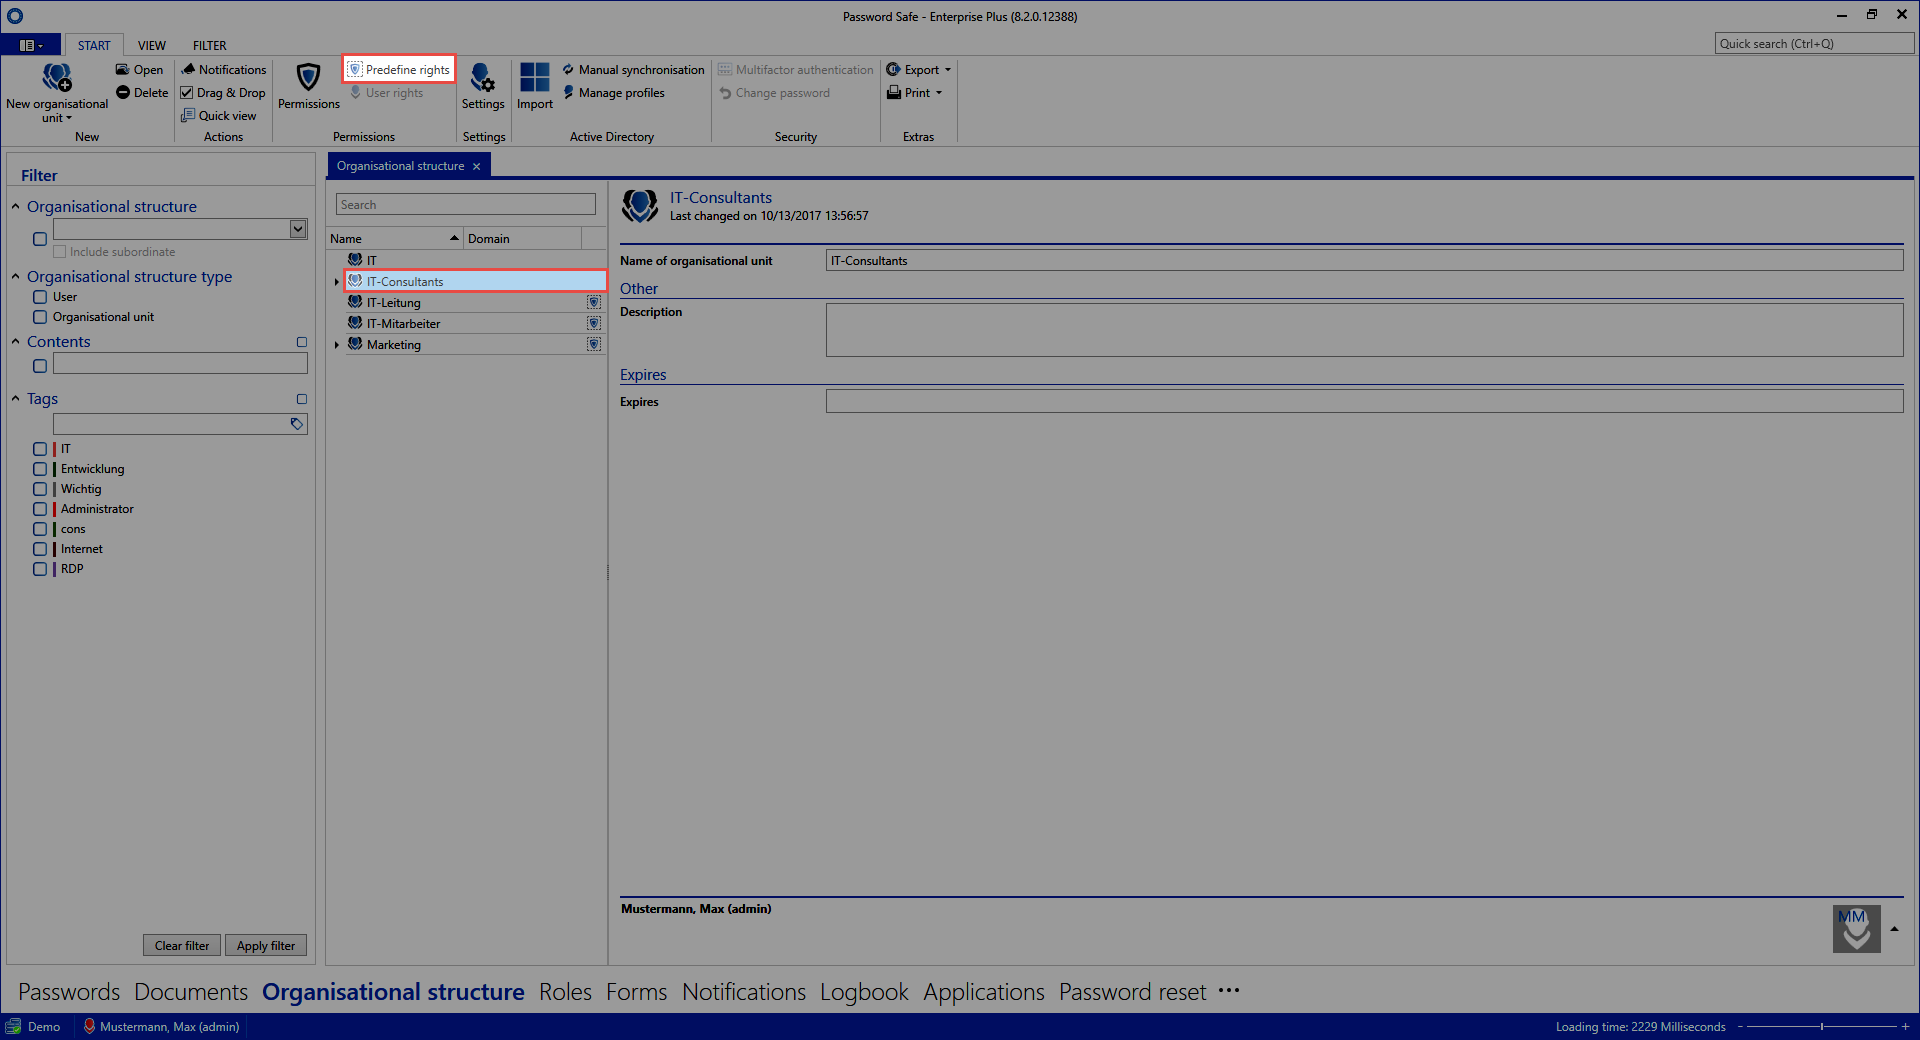Click the list Search field
The image size is (1920, 1040).
pos(466,205)
